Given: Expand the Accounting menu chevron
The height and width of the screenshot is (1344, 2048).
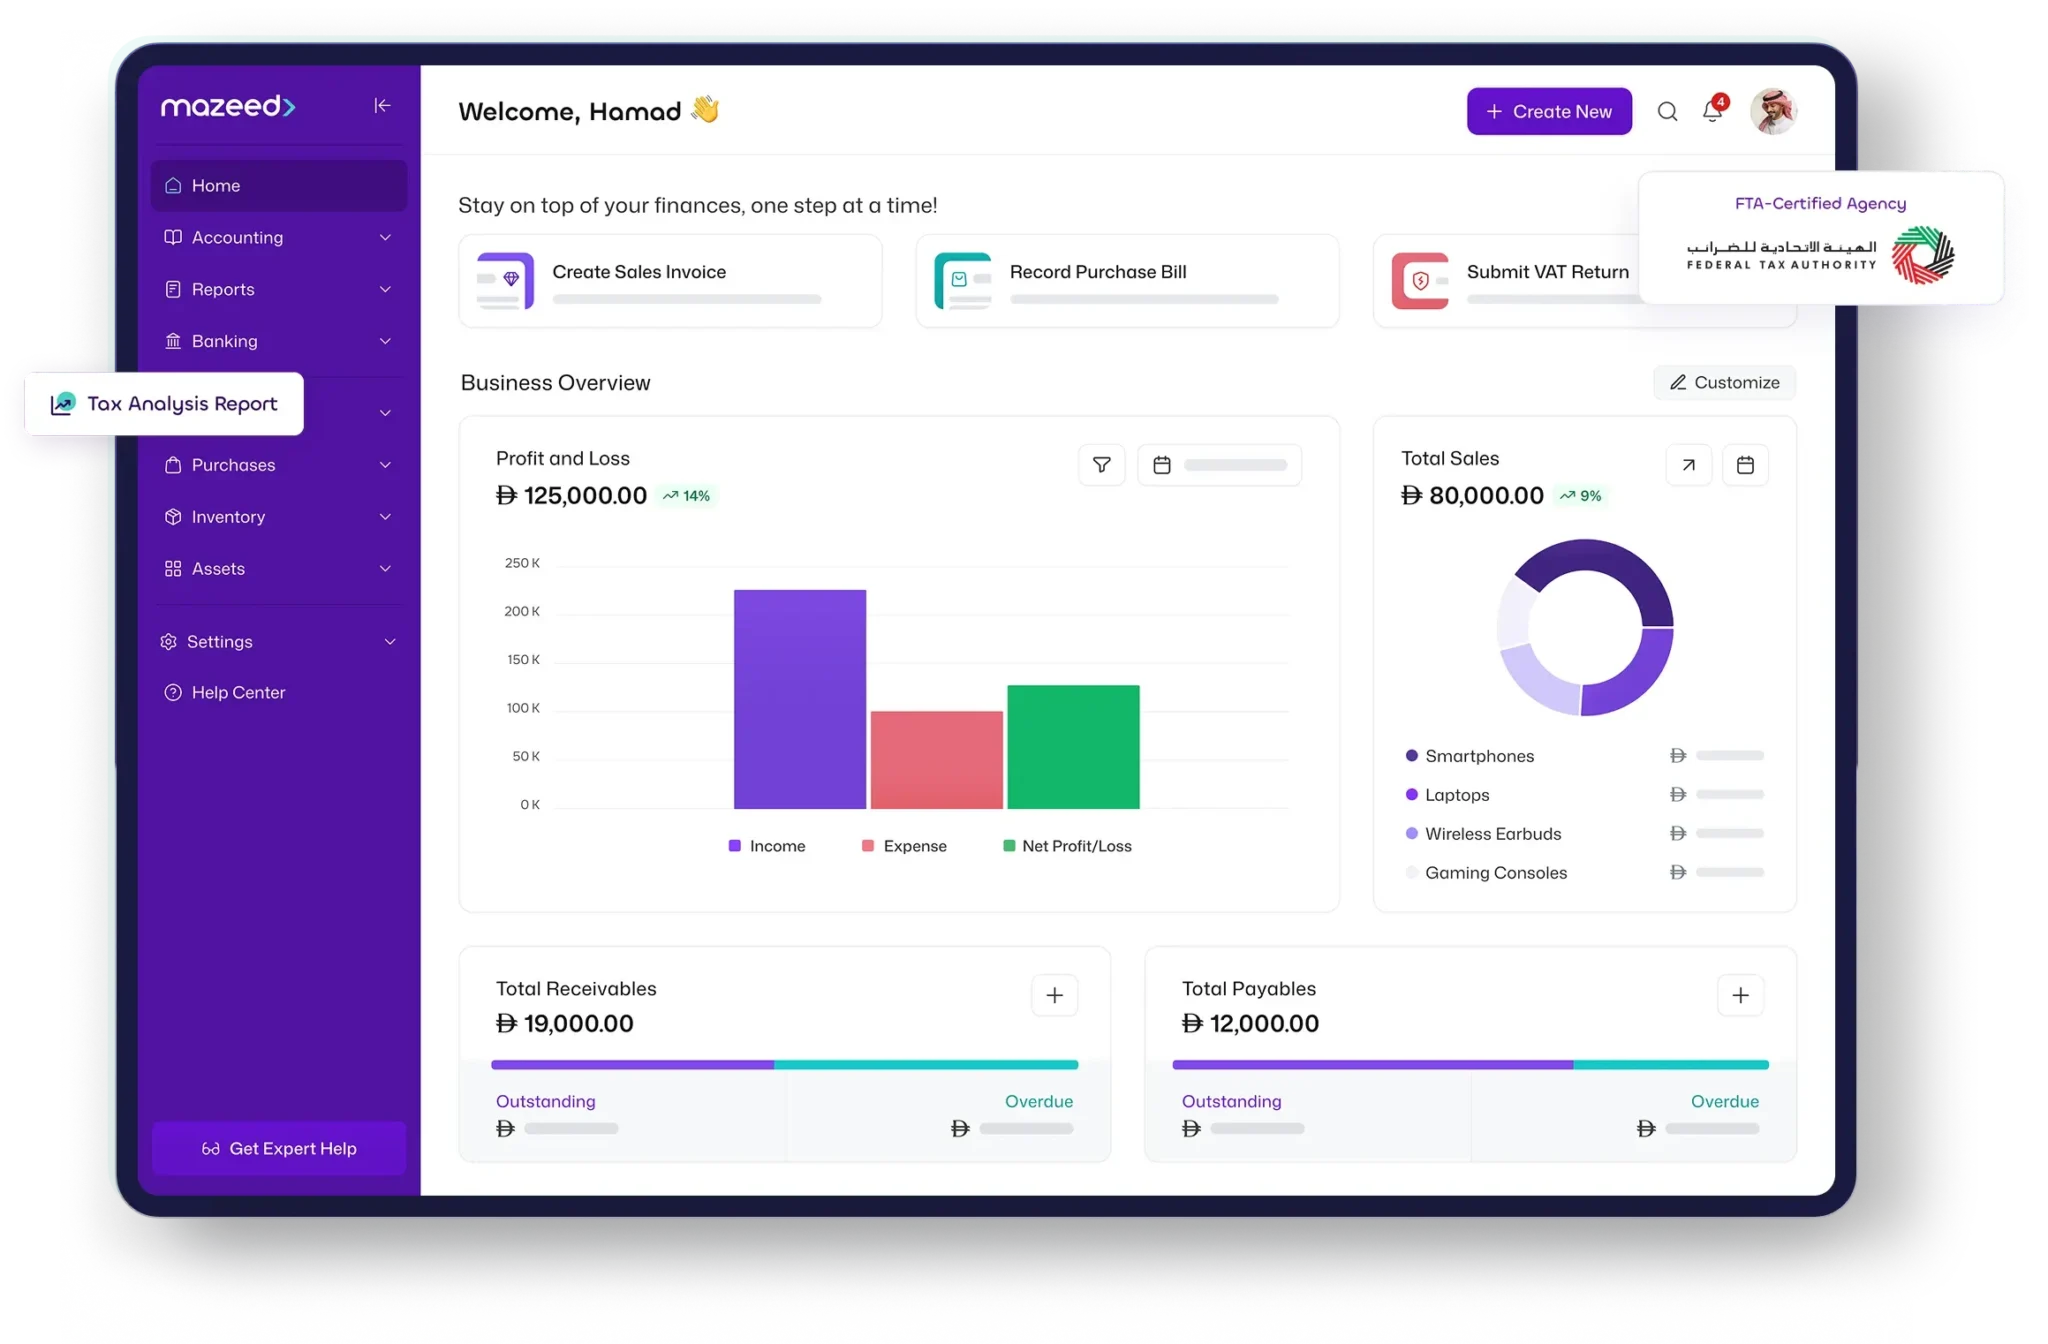Looking at the screenshot, I should tap(385, 237).
